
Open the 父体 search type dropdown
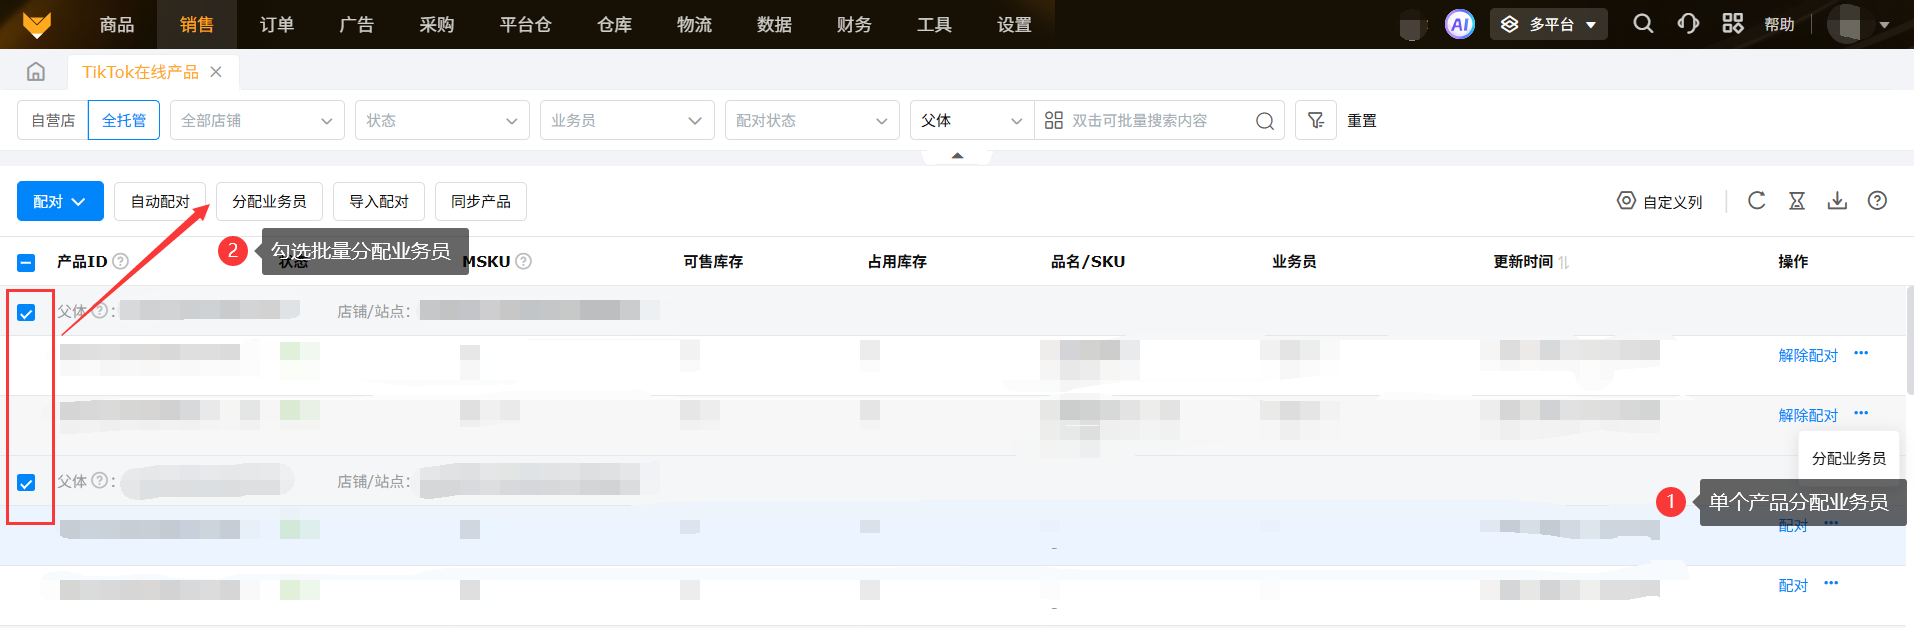pyautogui.click(x=972, y=120)
